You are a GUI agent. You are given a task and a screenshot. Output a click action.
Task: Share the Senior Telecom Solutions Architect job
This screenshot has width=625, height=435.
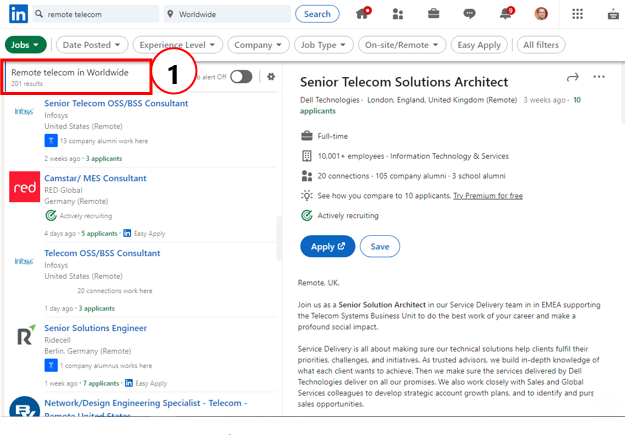coord(572,77)
